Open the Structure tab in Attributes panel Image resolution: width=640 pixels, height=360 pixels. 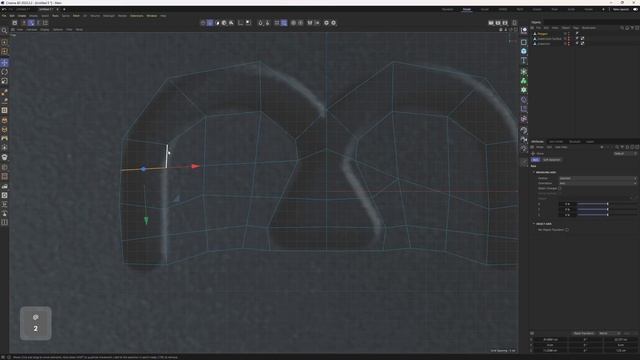coord(575,142)
